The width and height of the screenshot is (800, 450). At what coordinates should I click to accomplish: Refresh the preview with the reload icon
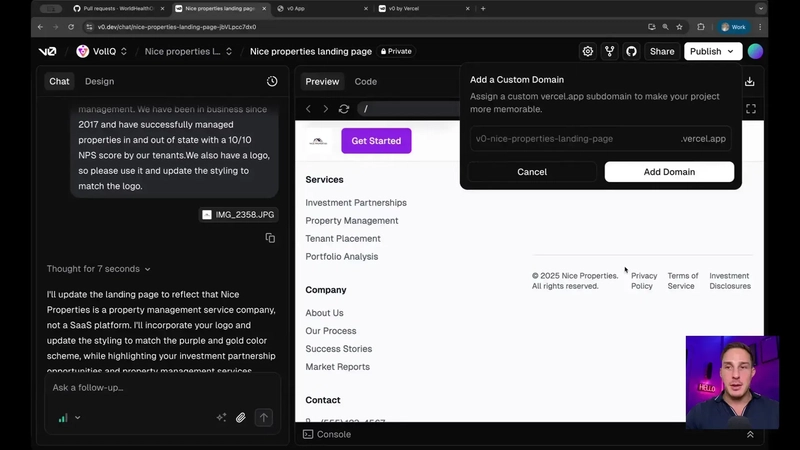[x=344, y=109]
